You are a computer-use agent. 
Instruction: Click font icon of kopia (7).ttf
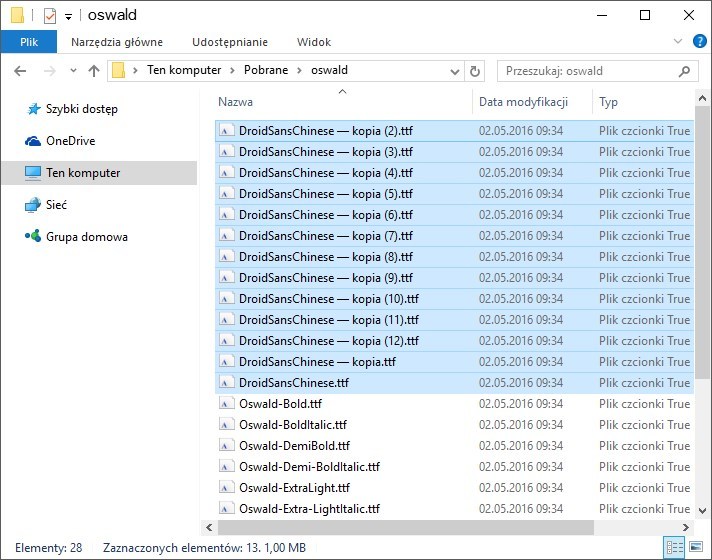226,236
